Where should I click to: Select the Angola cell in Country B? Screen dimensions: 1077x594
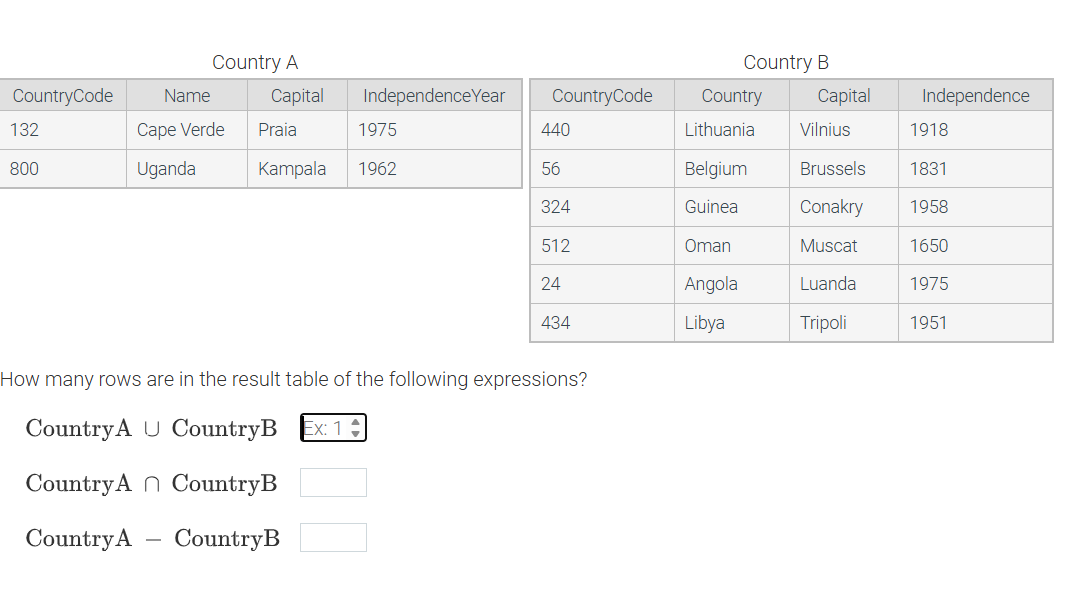[731, 284]
